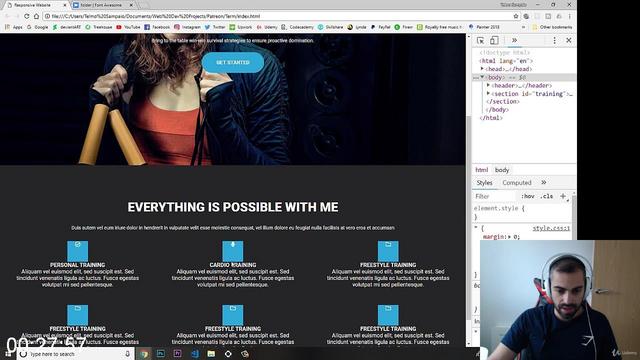
Task: Open Photoshop from the taskbar
Action: (x=161, y=353)
